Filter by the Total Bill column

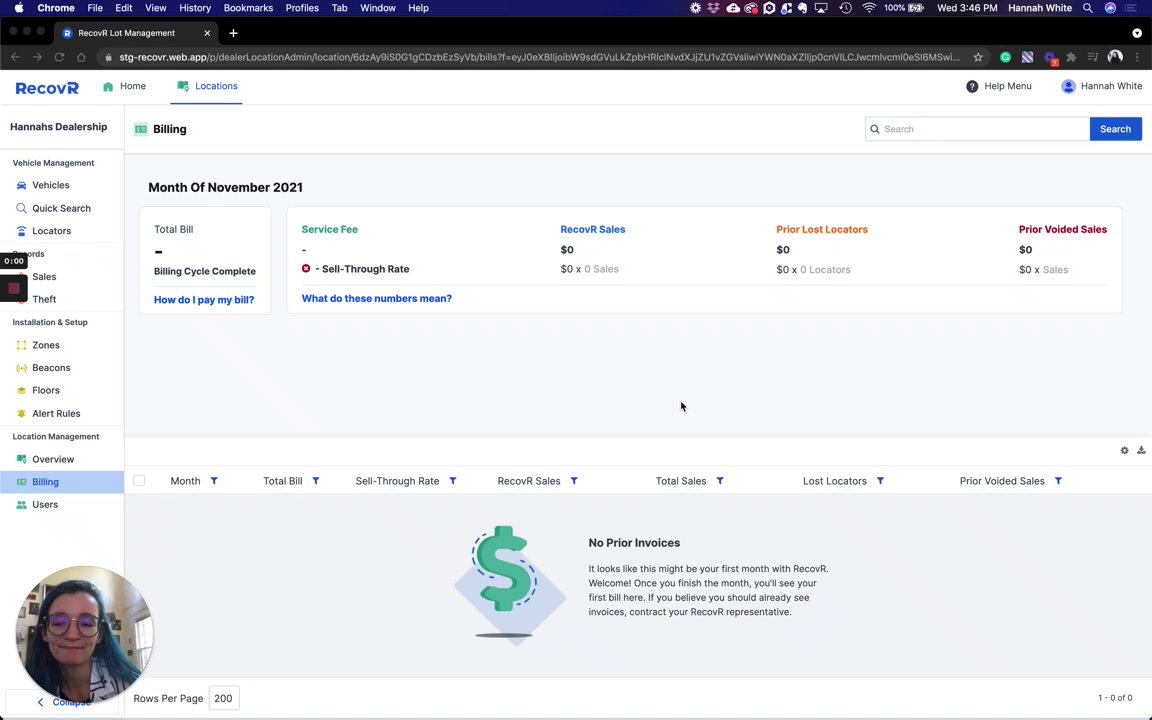click(316, 480)
